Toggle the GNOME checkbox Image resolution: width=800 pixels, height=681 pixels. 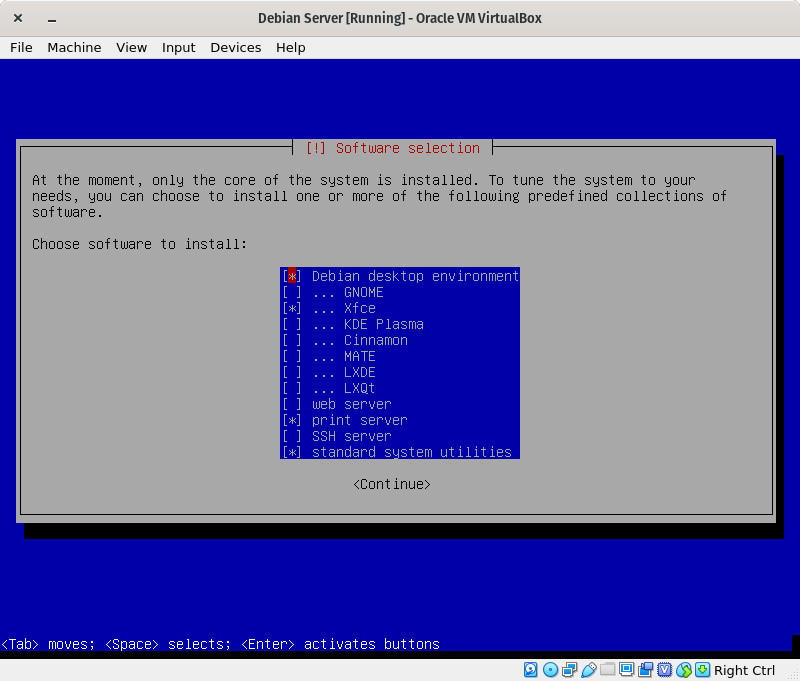coord(292,293)
